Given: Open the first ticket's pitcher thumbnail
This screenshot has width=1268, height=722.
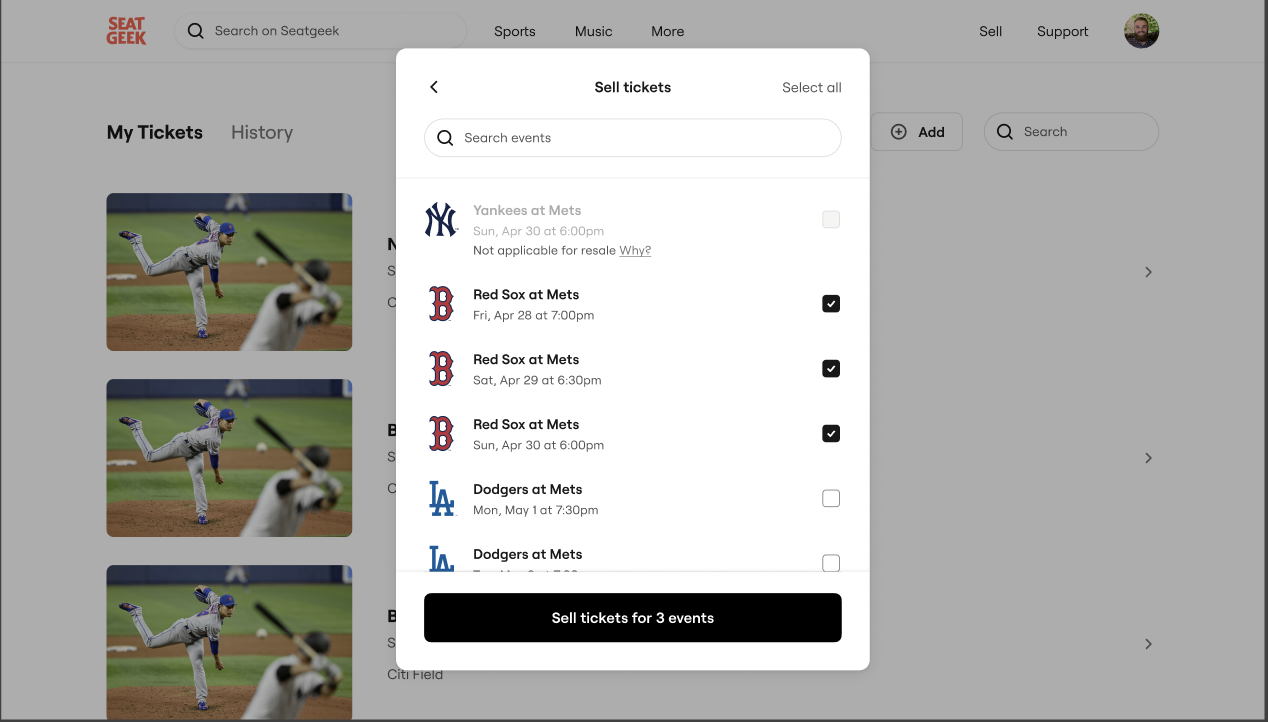Looking at the screenshot, I should point(229,272).
